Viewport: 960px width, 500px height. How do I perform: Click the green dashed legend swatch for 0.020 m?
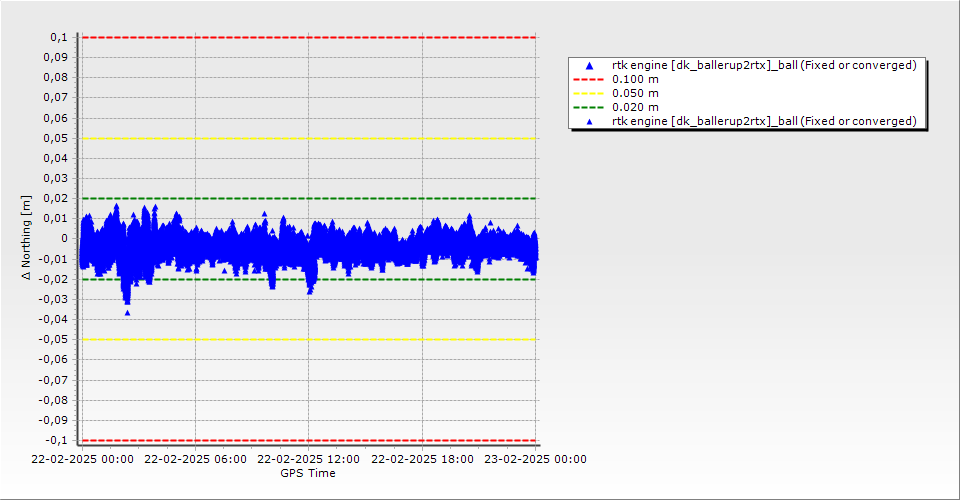tap(588, 108)
